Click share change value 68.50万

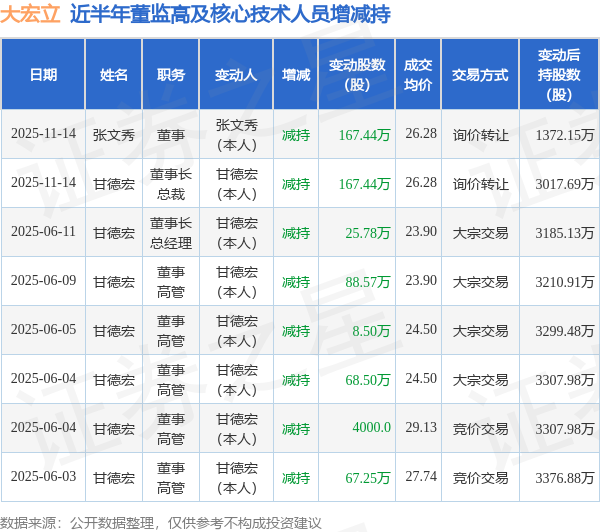(x=368, y=380)
